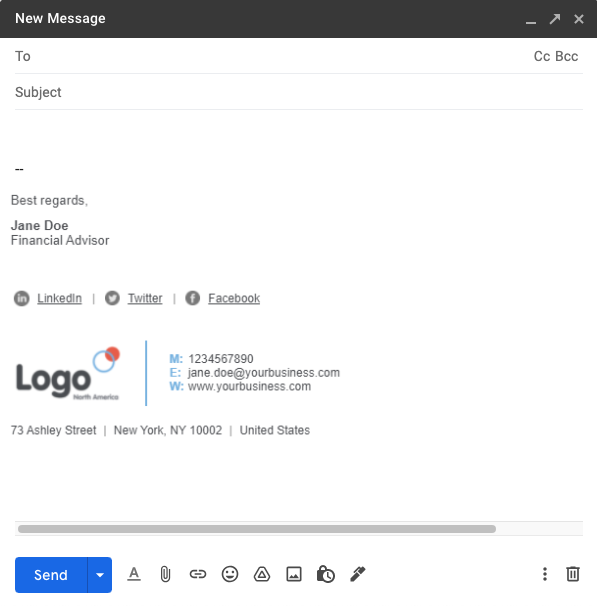This screenshot has width=597, height=606.
Task: Add Bcc recipients
Action: [566, 56]
